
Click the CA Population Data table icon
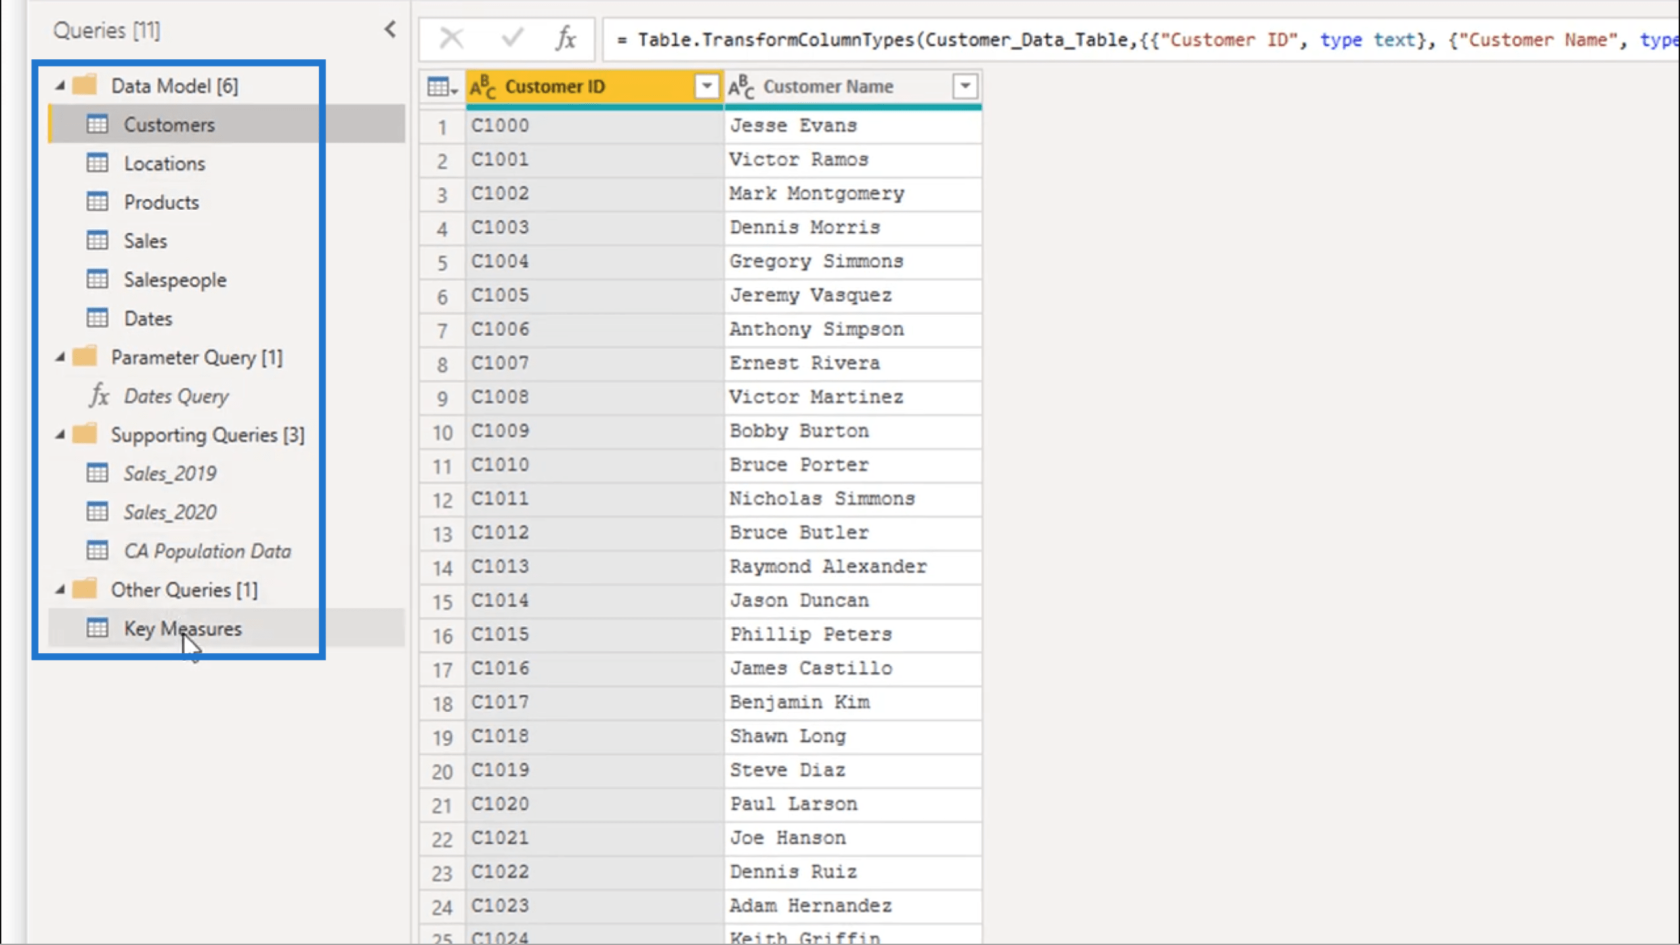point(97,551)
